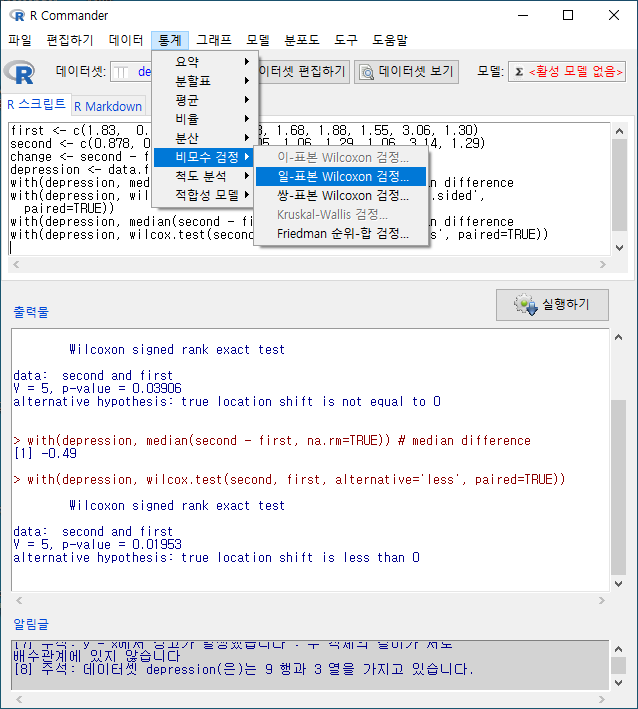Open the 모델 menu
Image resolution: width=638 pixels, height=709 pixels.
tap(258, 40)
